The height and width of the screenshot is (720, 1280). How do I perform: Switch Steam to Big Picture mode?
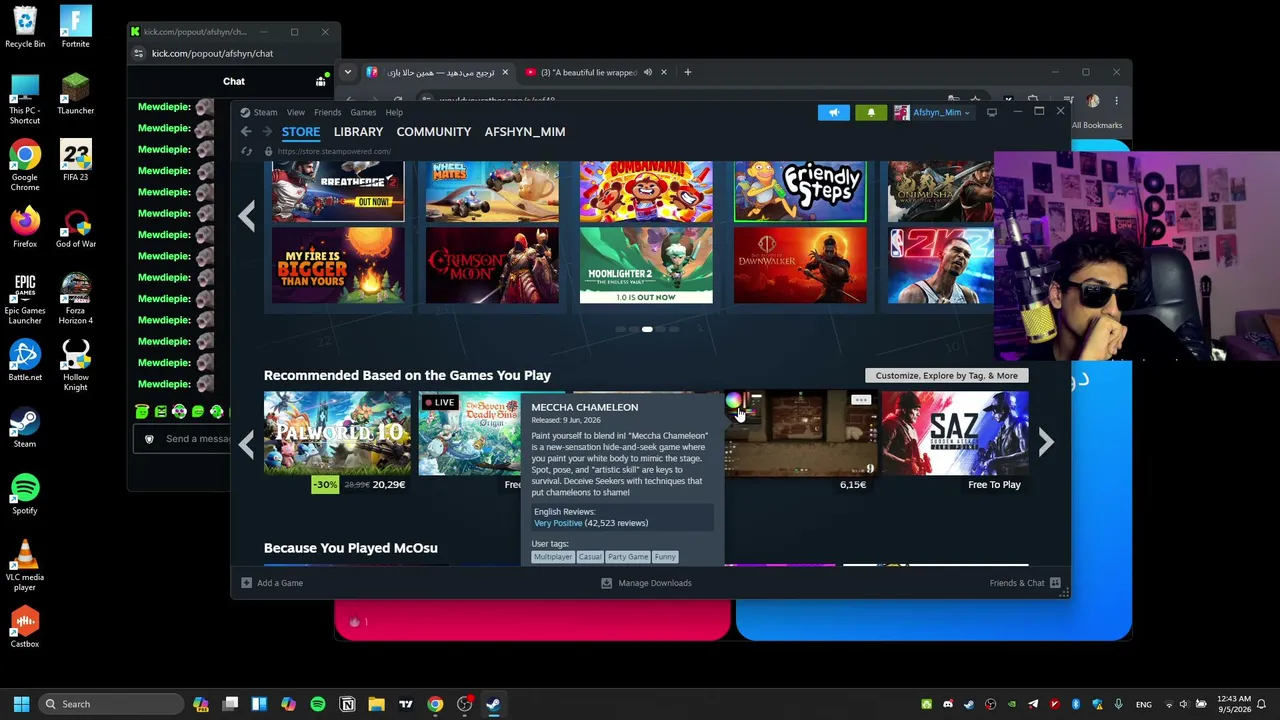(992, 112)
